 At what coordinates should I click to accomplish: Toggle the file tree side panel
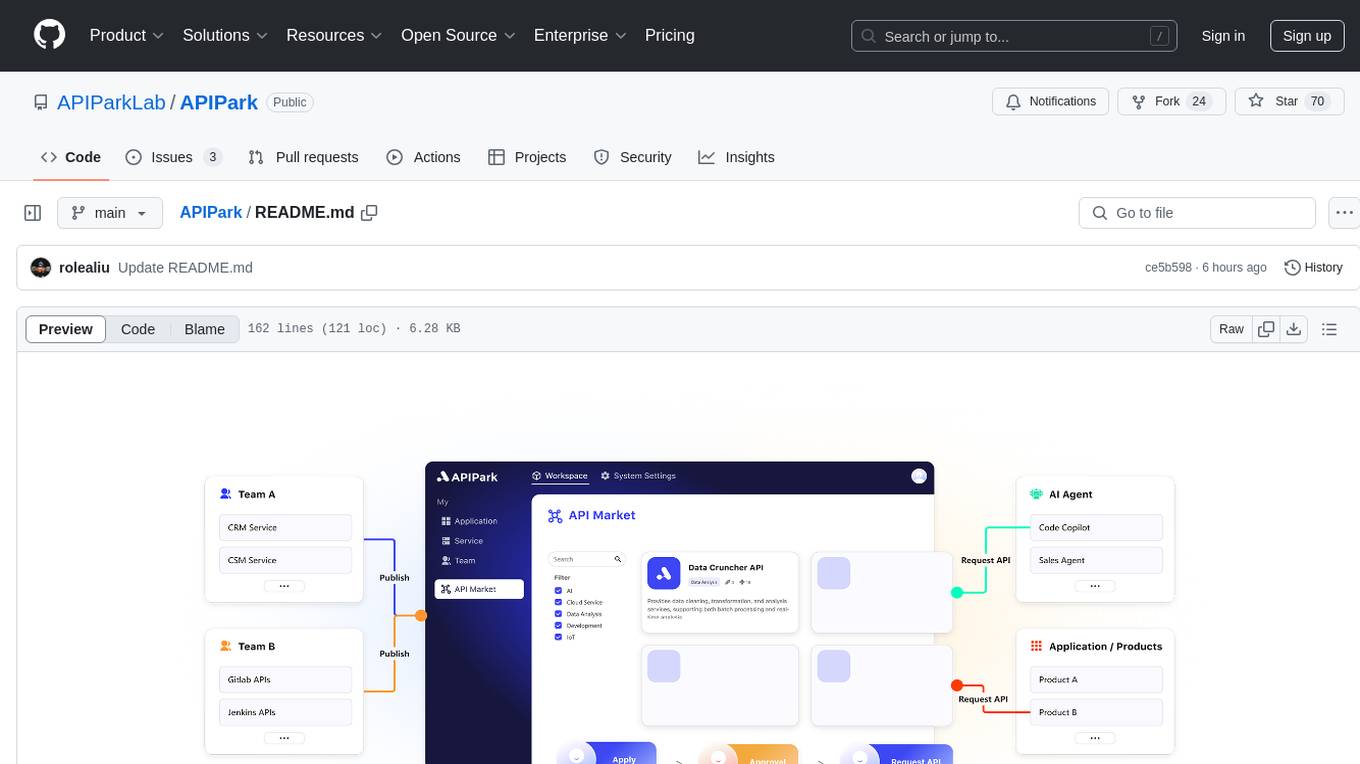click(33, 213)
